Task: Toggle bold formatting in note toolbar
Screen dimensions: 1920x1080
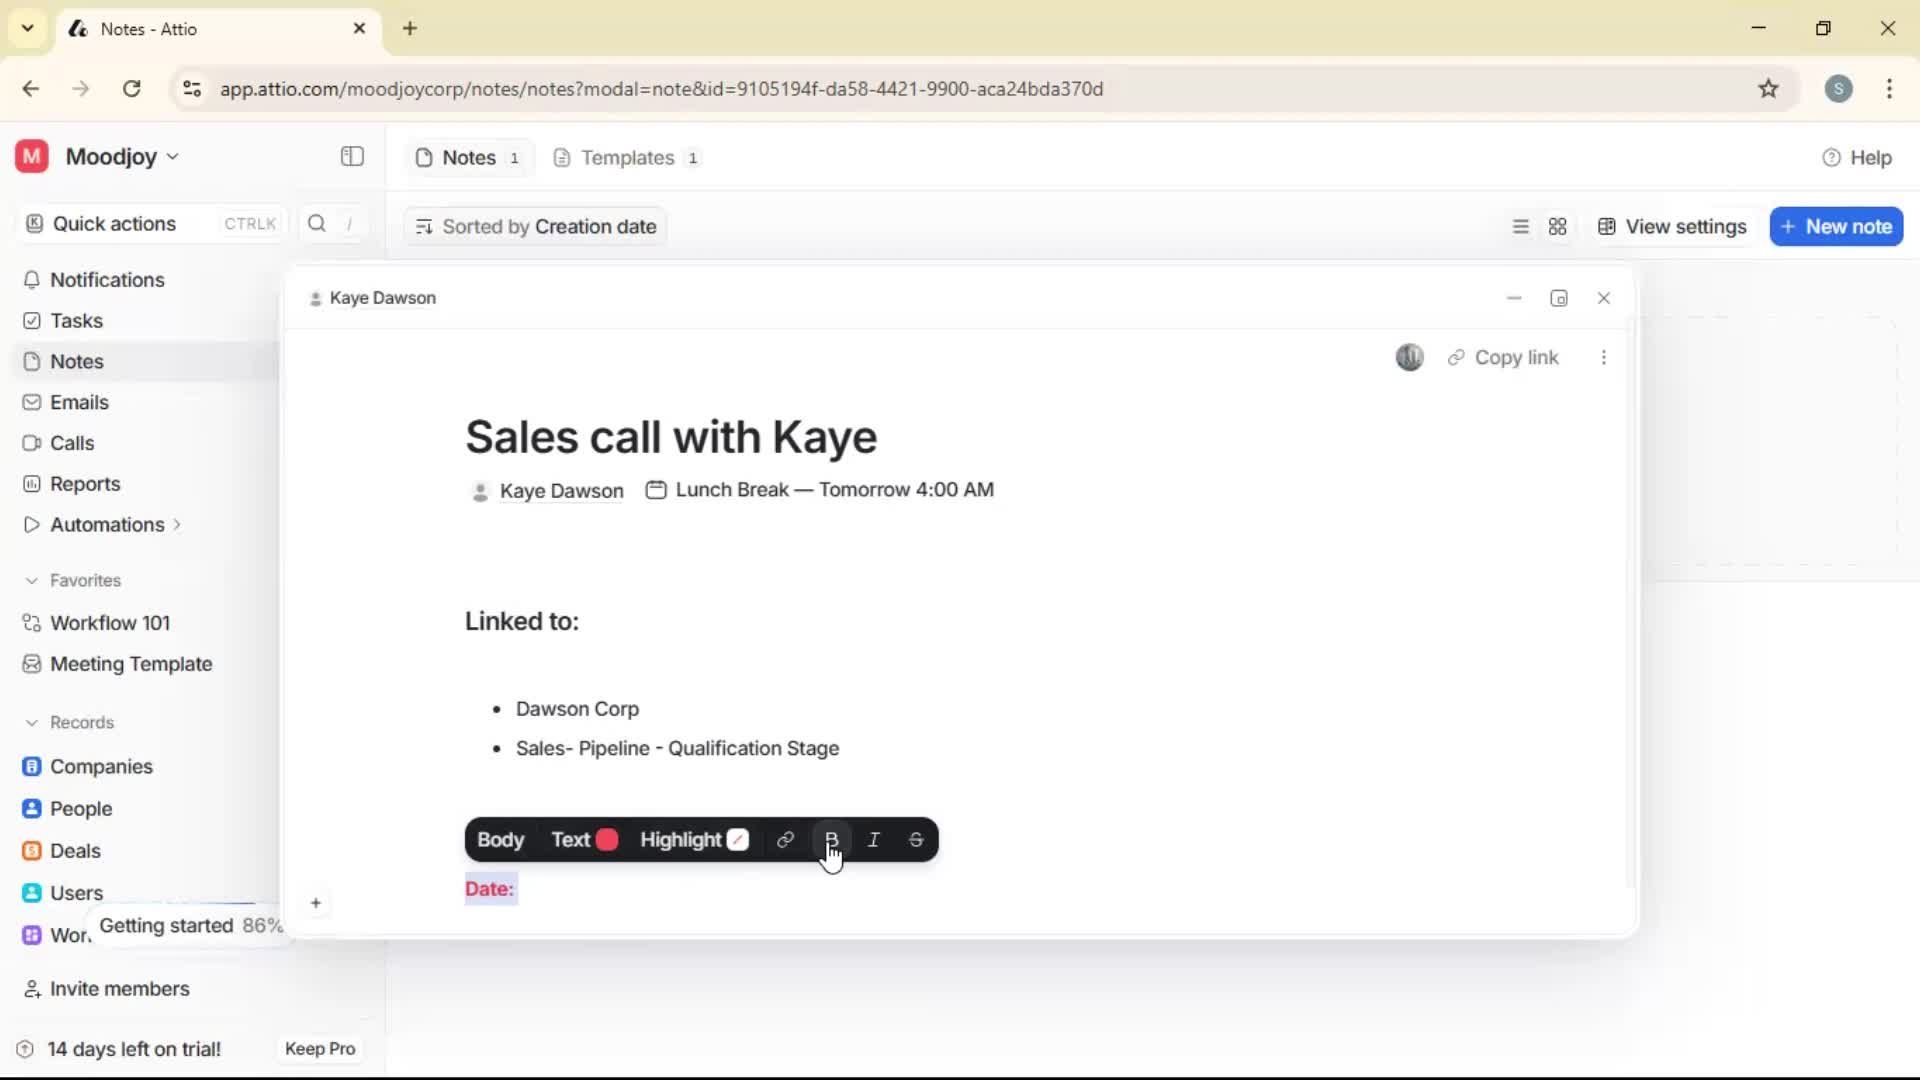Action: tap(830, 840)
